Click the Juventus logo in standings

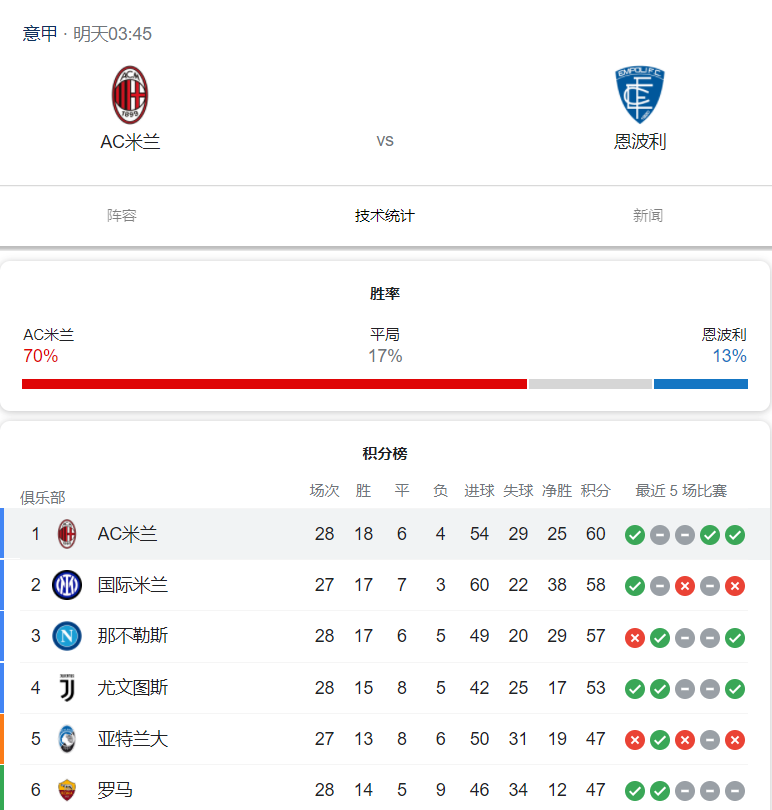pos(67,687)
